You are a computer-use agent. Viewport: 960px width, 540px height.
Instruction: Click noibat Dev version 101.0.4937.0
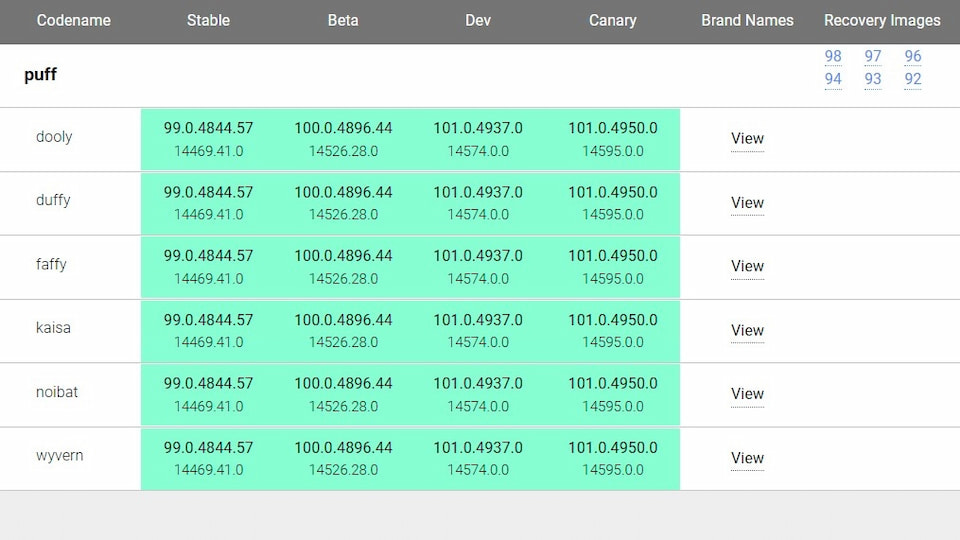478,383
